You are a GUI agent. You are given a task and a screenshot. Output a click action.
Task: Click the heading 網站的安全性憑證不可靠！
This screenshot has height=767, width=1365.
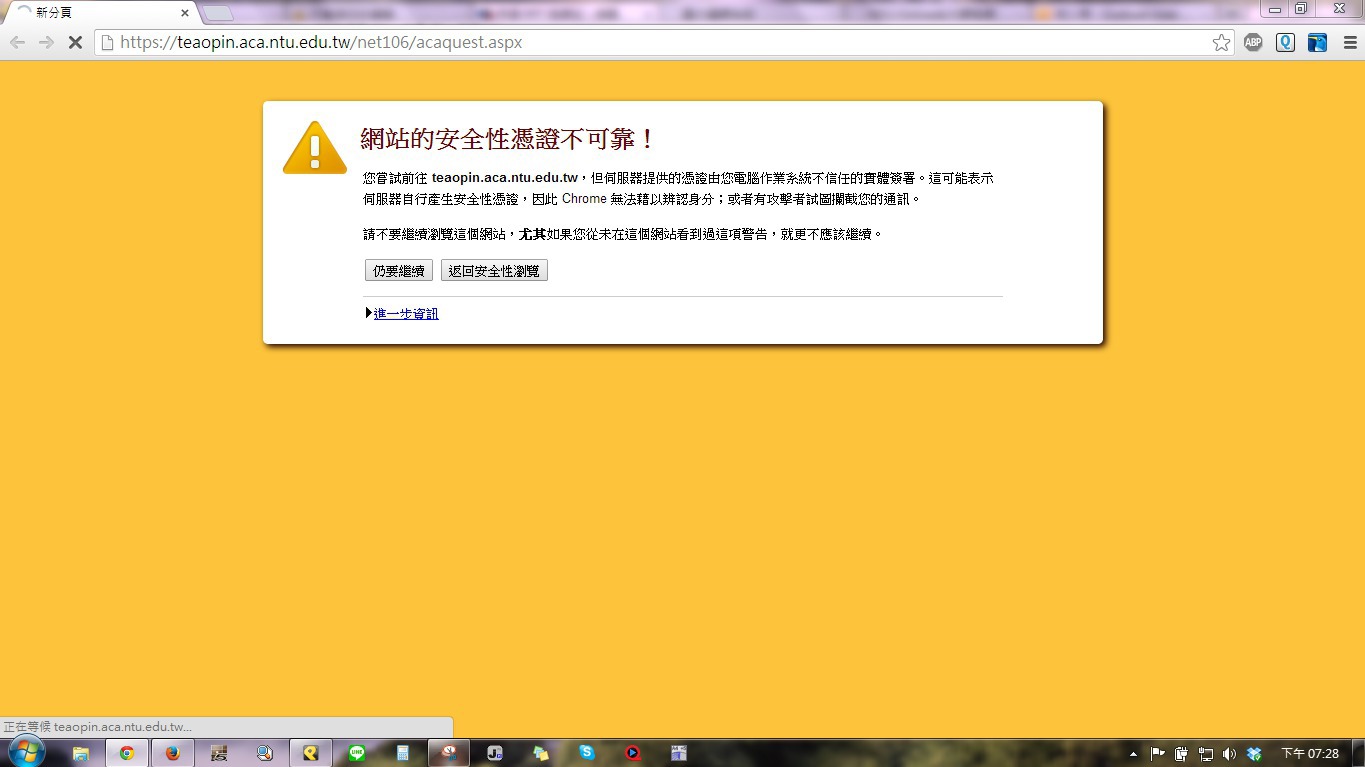(507, 139)
